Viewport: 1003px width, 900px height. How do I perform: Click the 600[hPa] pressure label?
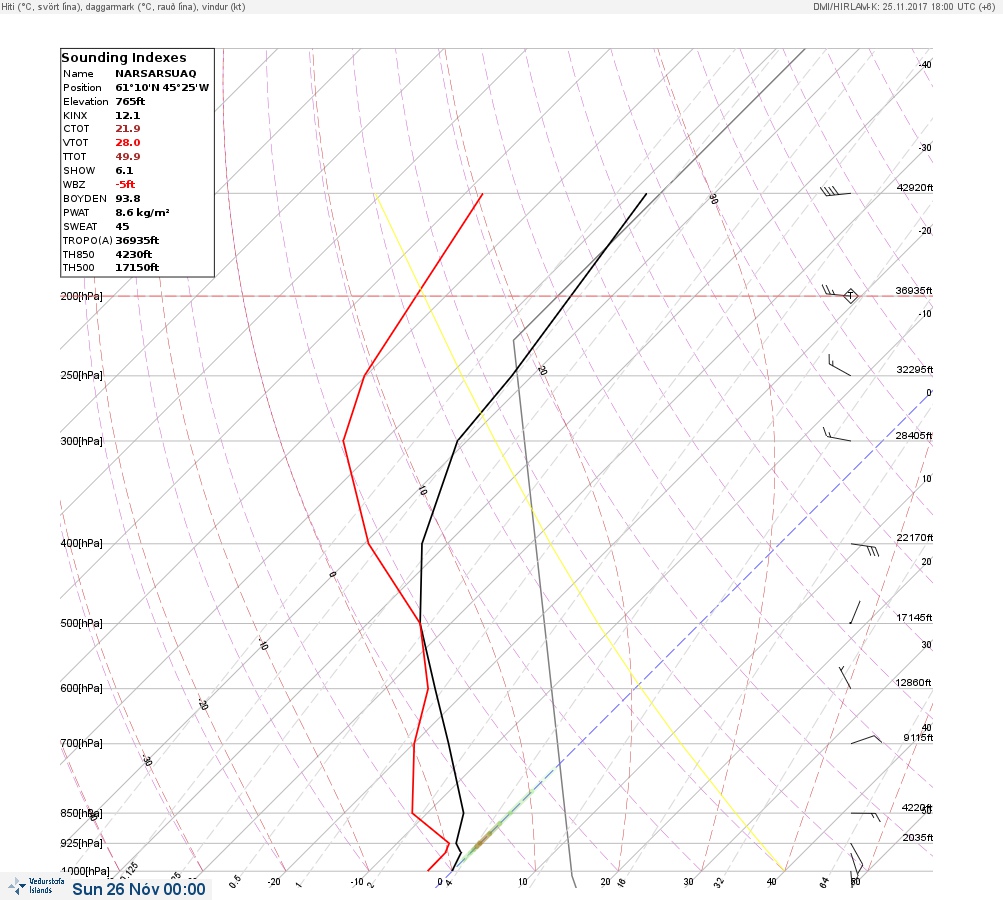coord(81,688)
